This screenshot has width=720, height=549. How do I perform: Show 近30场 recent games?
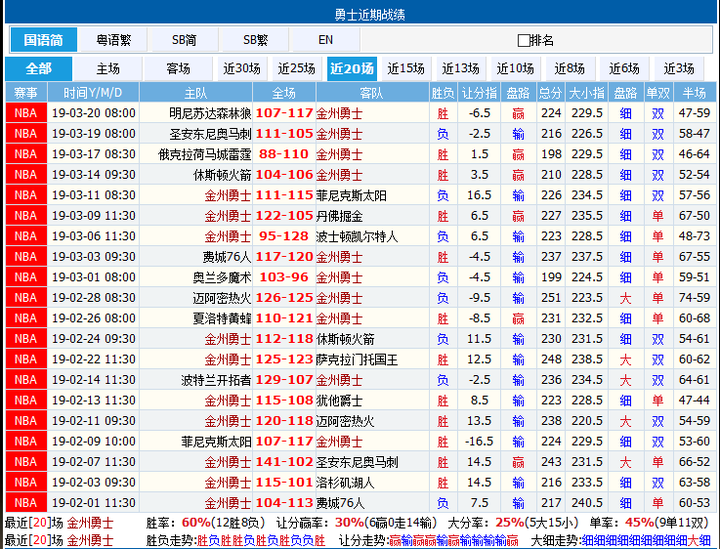coord(242,69)
